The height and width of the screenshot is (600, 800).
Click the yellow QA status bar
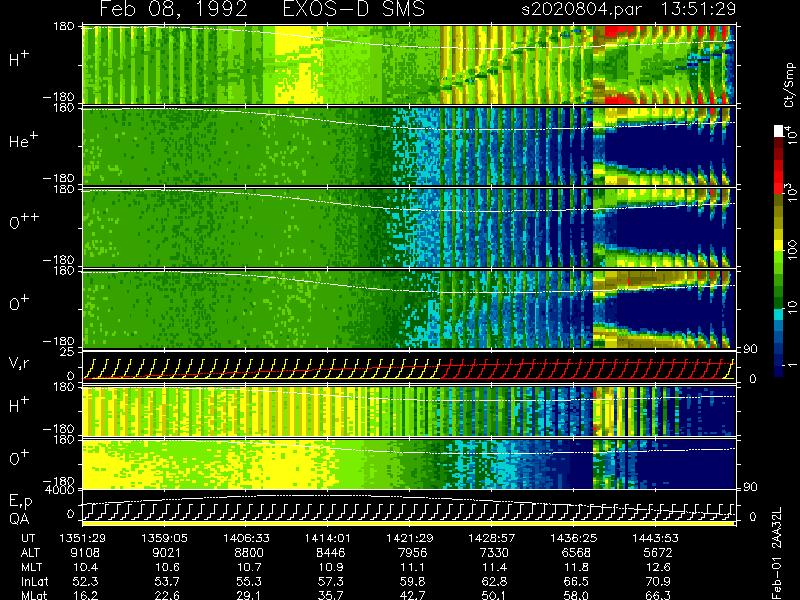(408, 523)
